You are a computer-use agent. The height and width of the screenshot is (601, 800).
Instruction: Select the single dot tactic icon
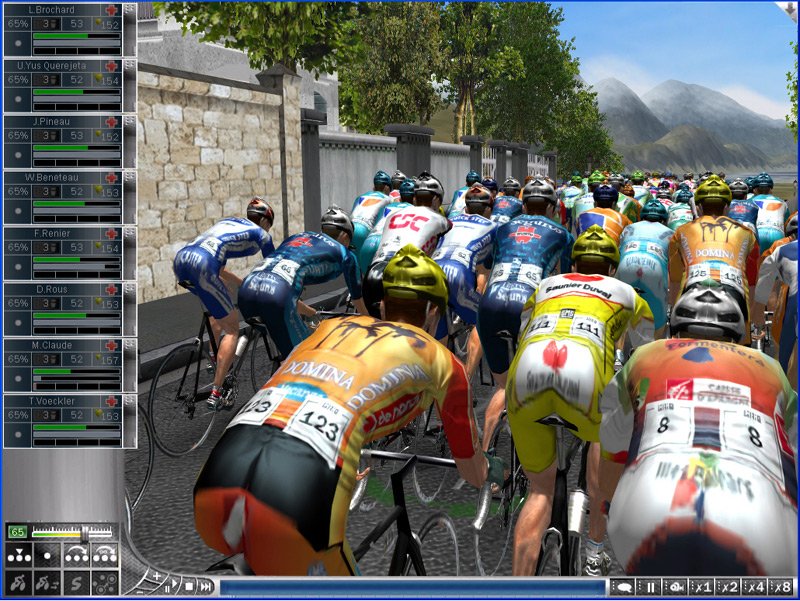(47, 555)
